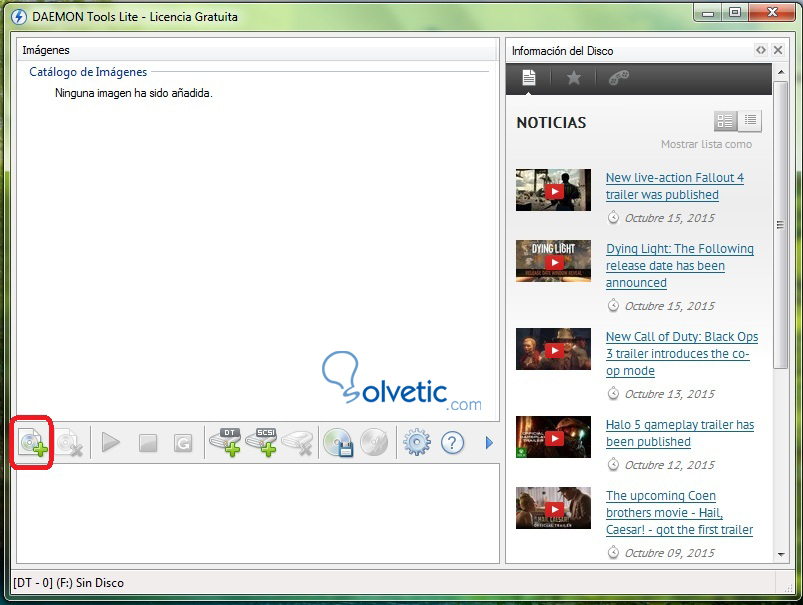
Task: Click the news panel scrollbar thumb
Action: coord(781,224)
